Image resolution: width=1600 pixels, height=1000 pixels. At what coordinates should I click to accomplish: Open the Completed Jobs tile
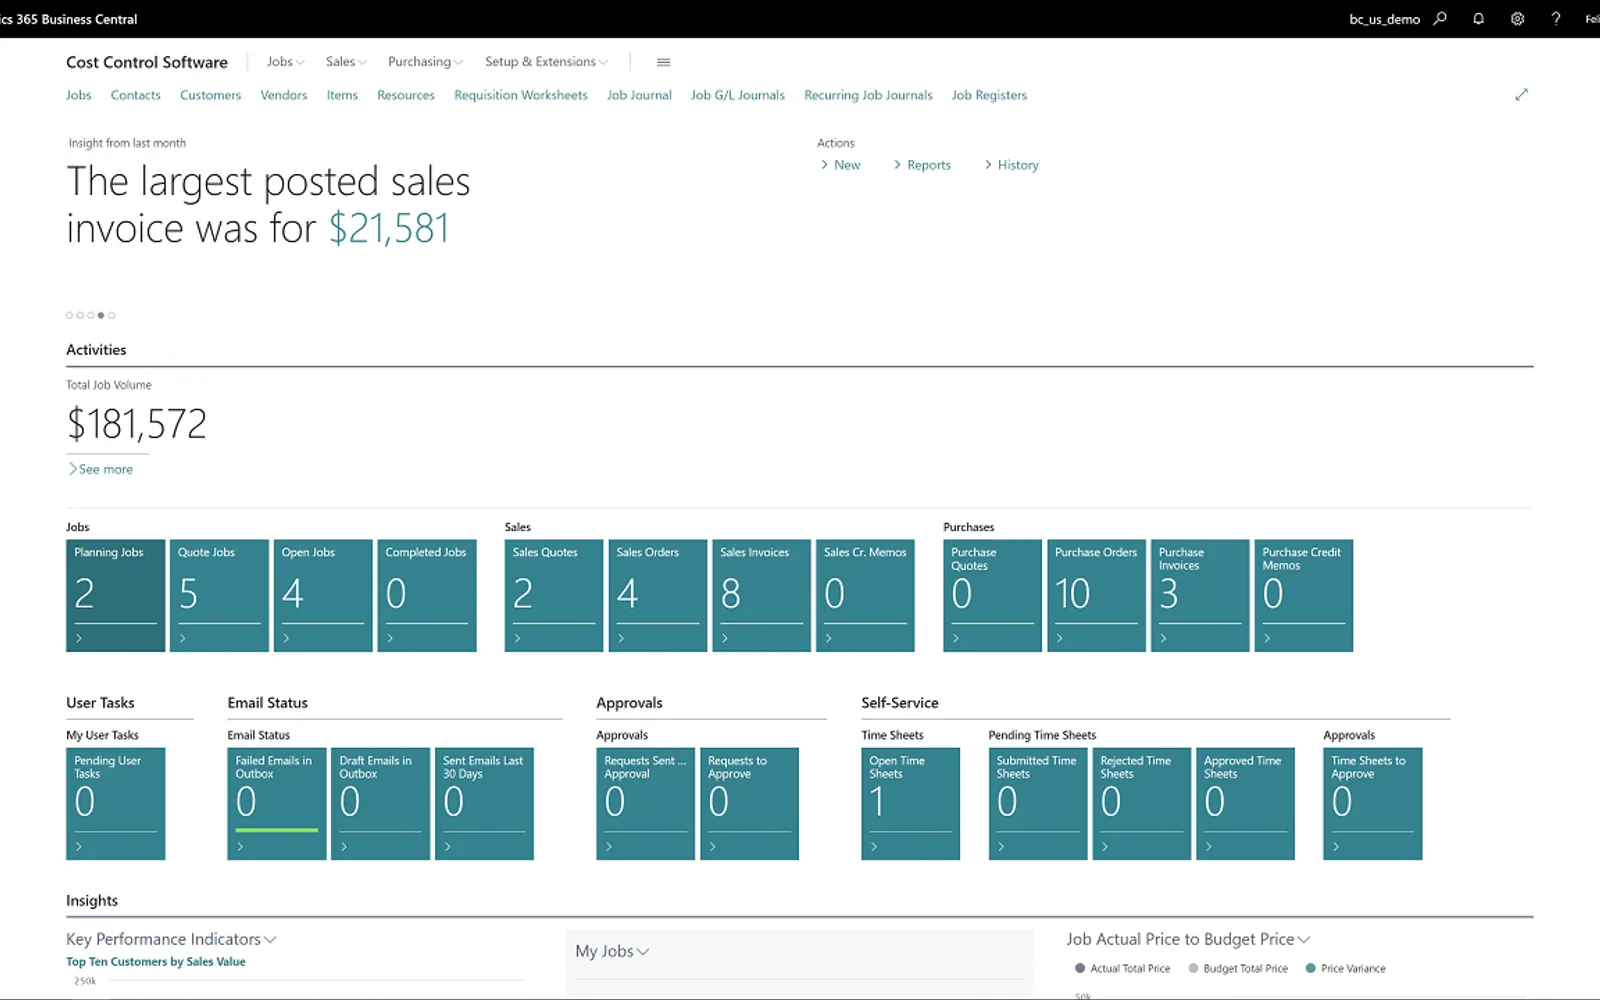pyautogui.click(x=427, y=596)
